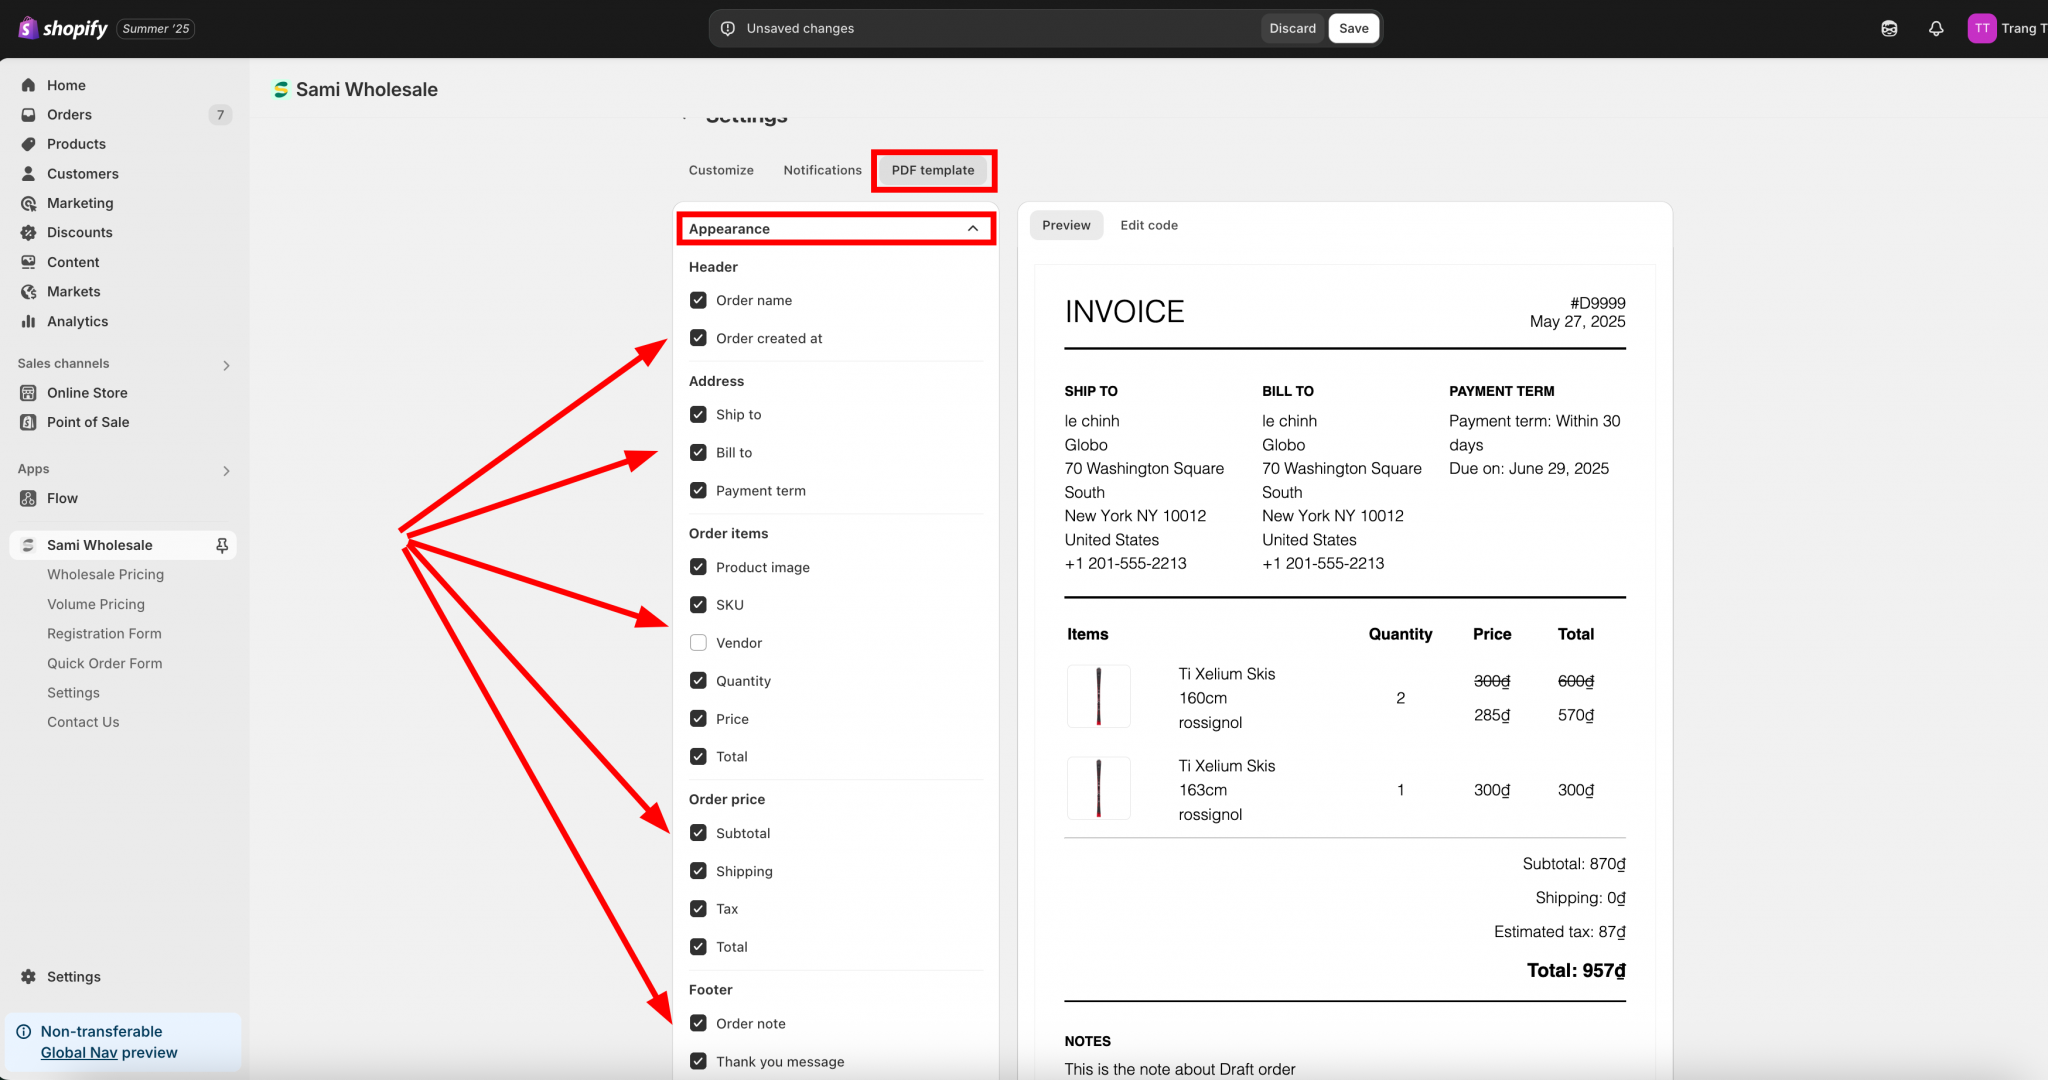Click the Sidekick assistant icon in top bar
This screenshot has height=1080, width=2048.
click(1889, 28)
